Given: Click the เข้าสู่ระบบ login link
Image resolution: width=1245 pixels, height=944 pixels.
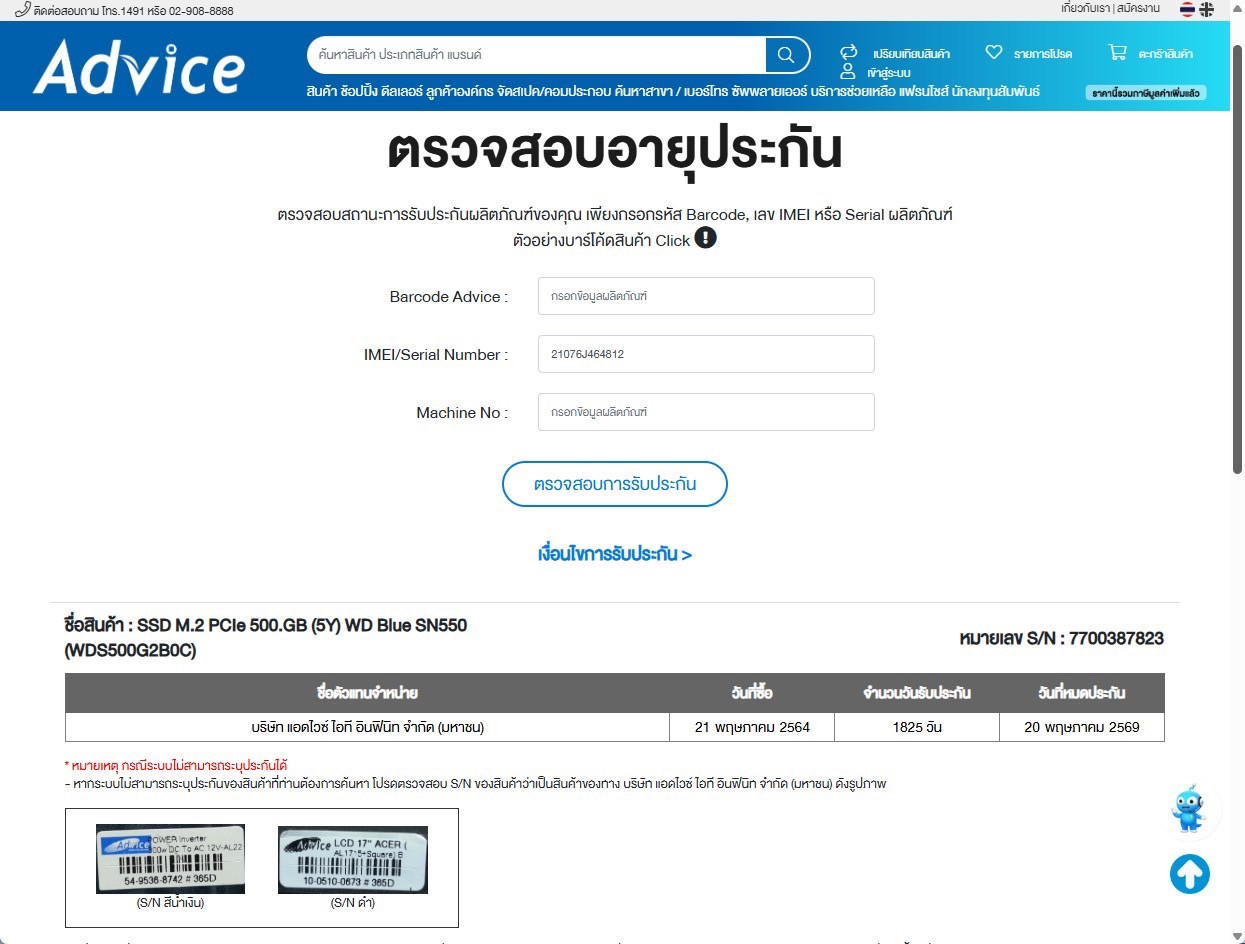Looking at the screenshot, I should (889, 73).
